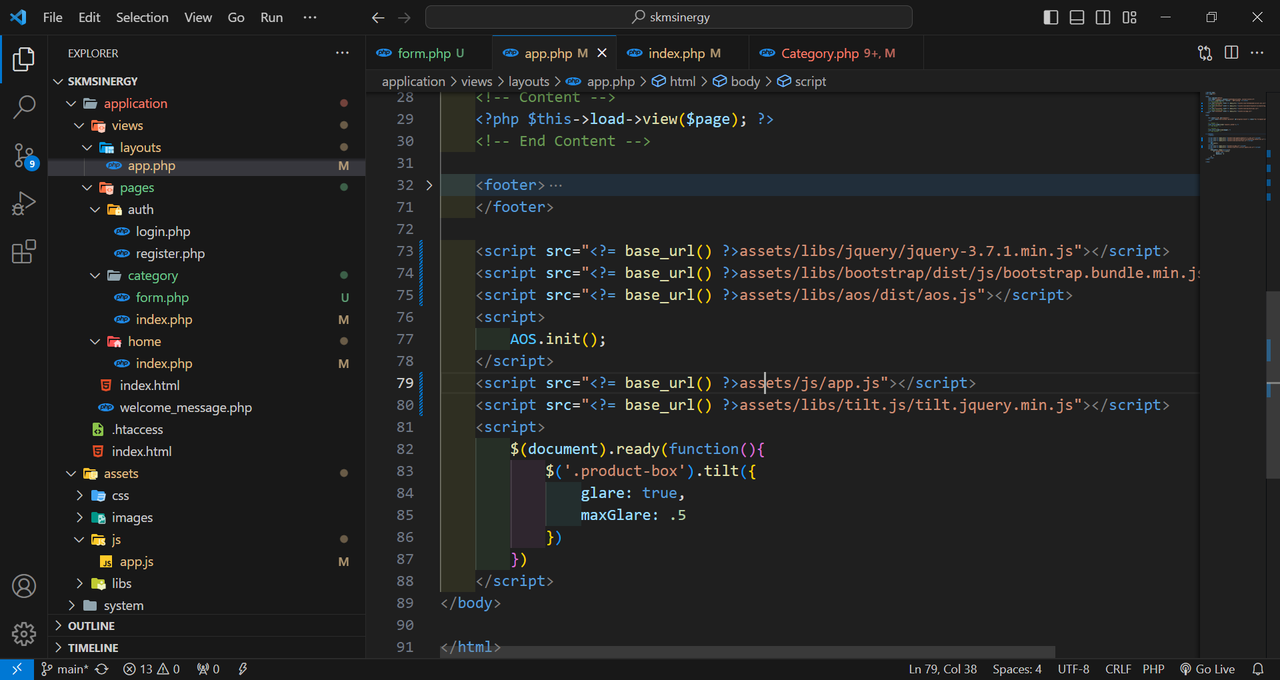Change language mode PHP in status bar

point(1153,669)
